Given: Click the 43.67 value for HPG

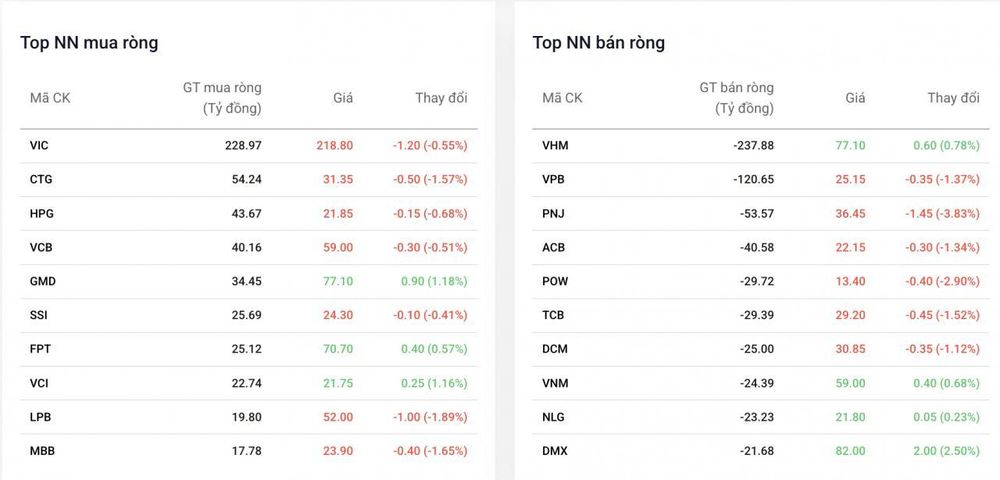Looking at the screenshot, I should tap(246, 214).
